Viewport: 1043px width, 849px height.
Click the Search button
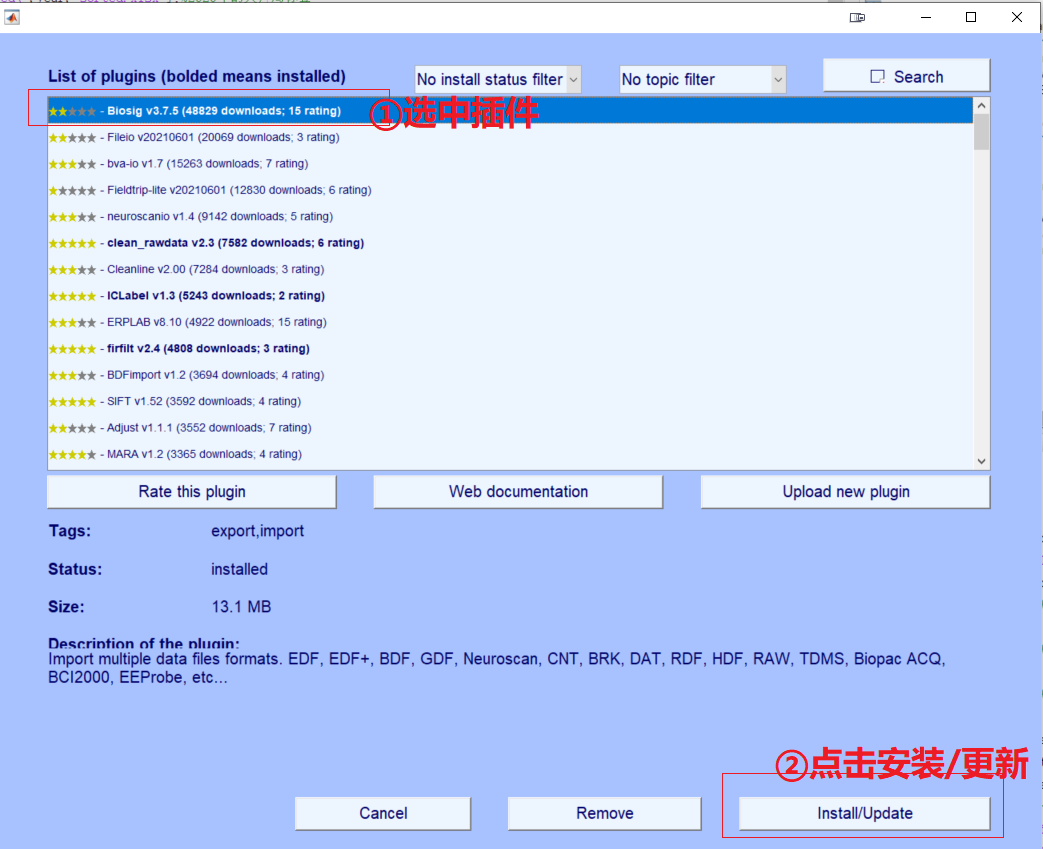click(x=905, y=75)
